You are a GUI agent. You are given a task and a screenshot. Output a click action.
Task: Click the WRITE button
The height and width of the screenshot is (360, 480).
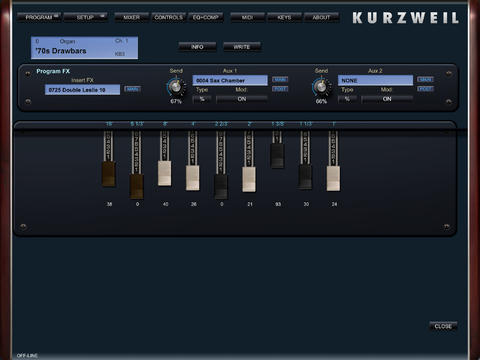click(x=242, y=47)
